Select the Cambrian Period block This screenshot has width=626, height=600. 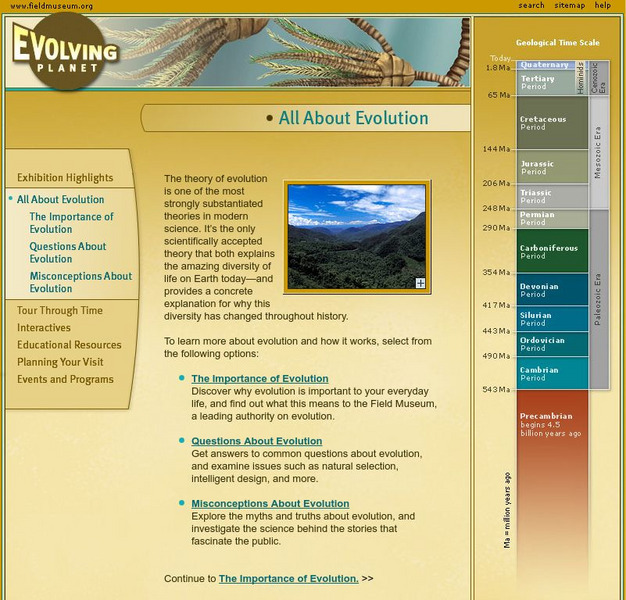pyautogui.click(x=553, y=373)
